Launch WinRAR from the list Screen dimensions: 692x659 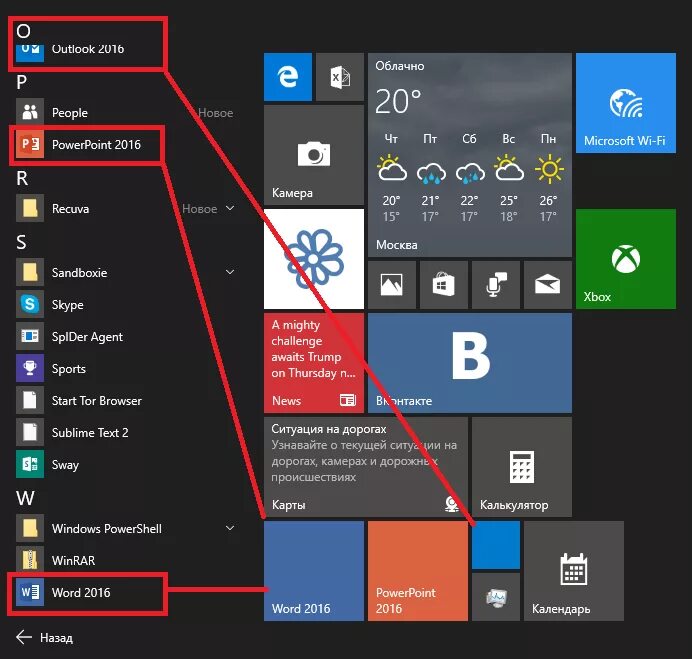point(126,560)
